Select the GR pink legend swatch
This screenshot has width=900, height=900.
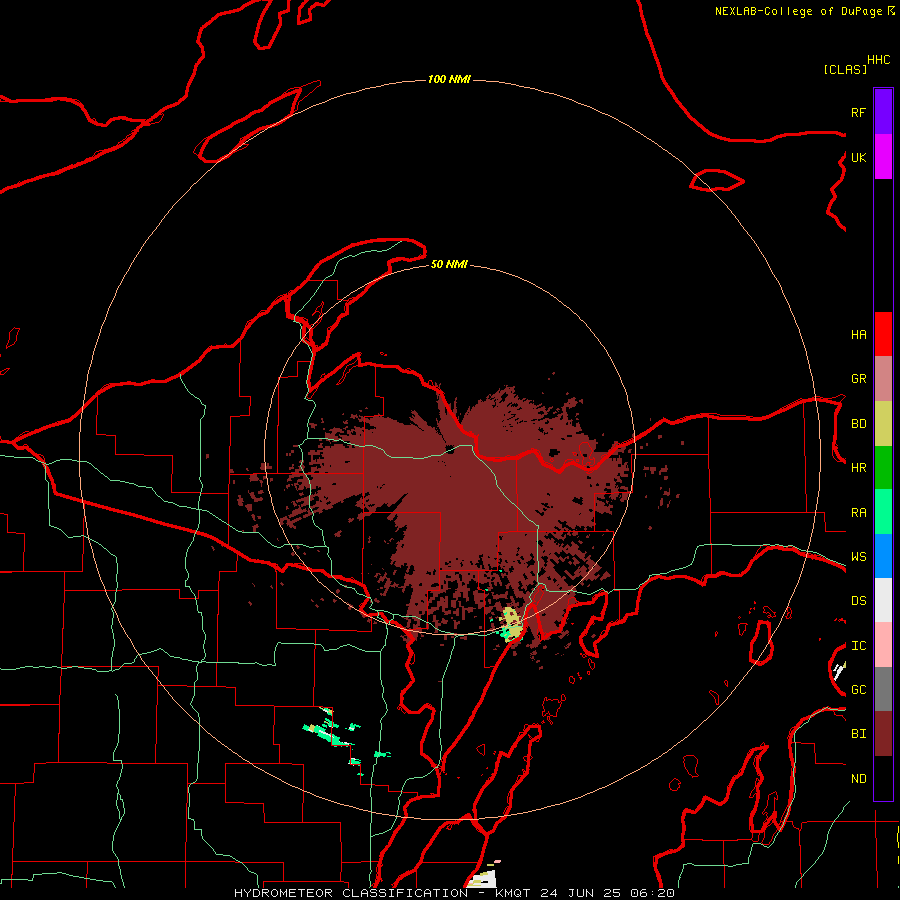(883, 379)
